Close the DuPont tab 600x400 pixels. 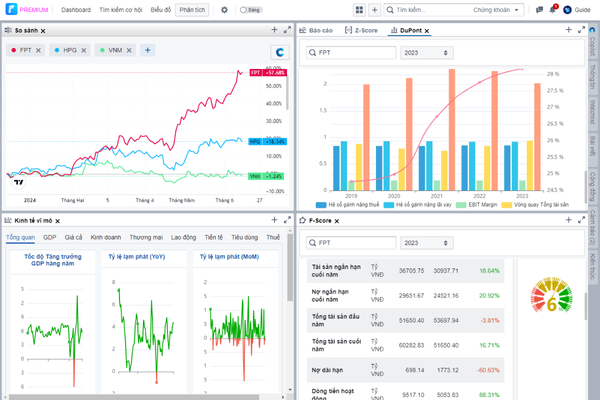pyautogui.click(x=427, y=31)
